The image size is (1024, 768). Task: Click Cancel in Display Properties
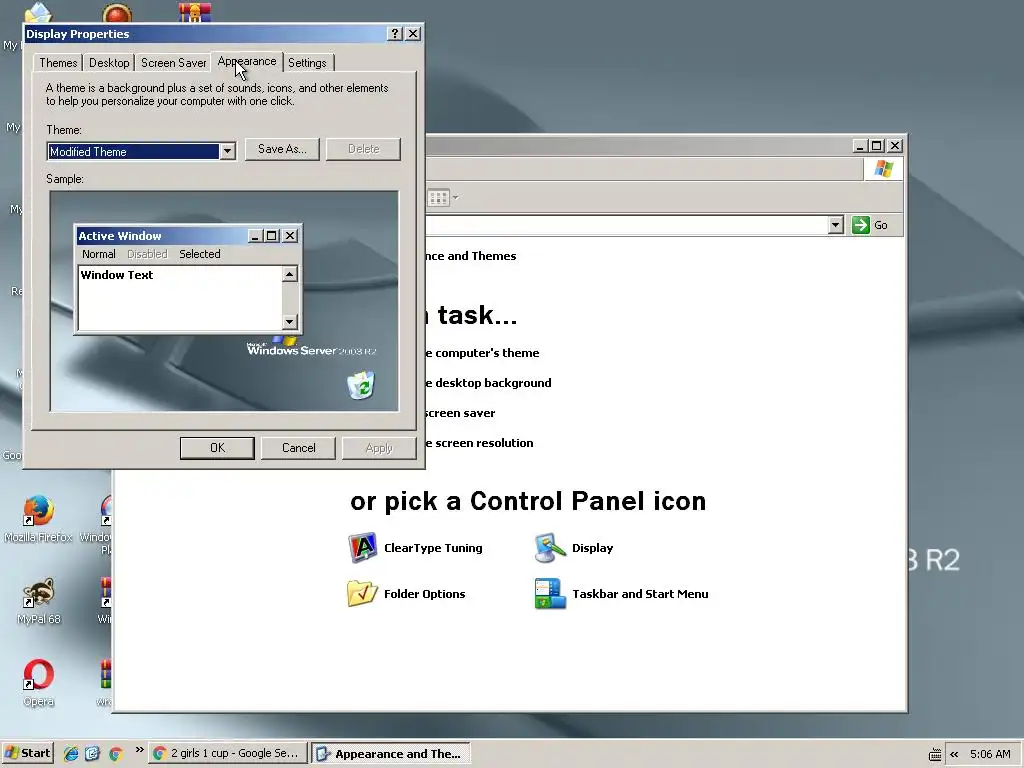(298, 448)
